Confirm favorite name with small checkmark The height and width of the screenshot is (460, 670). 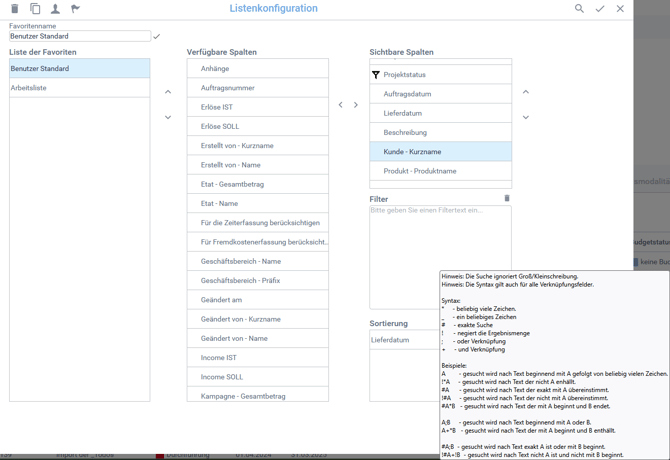[x=157, y=37]
